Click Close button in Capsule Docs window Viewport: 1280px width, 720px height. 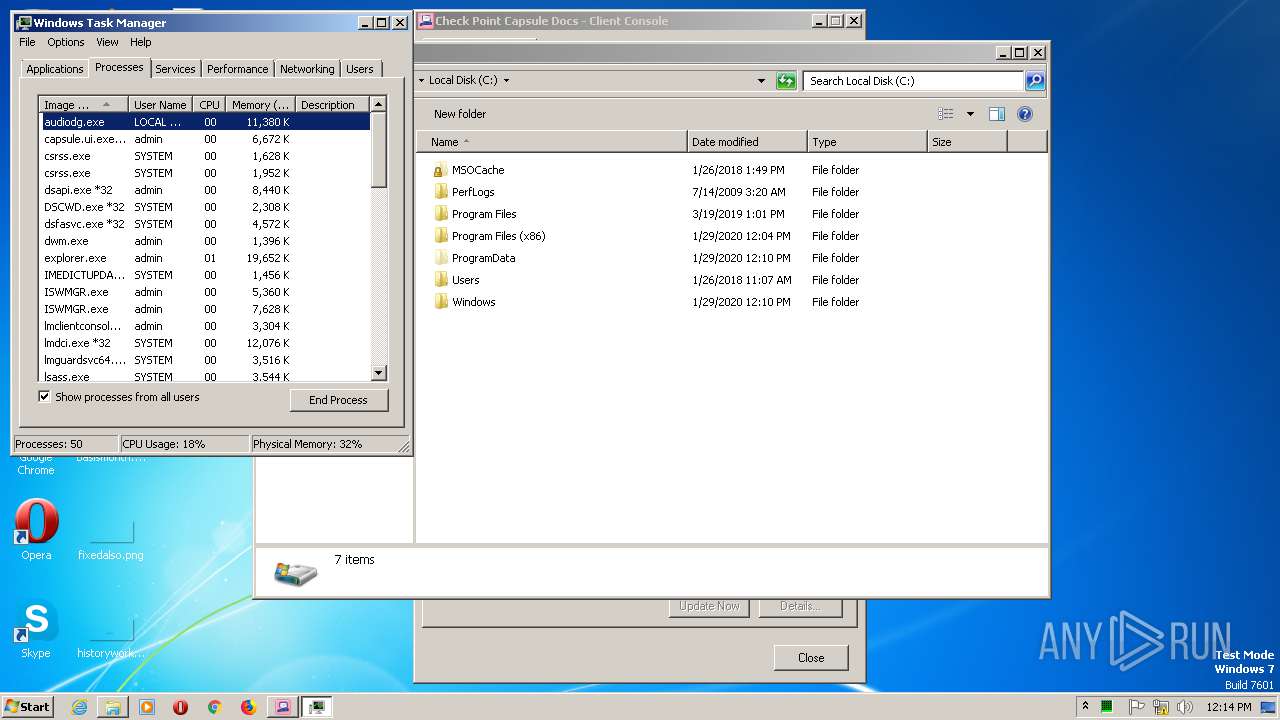coord(811,658)
